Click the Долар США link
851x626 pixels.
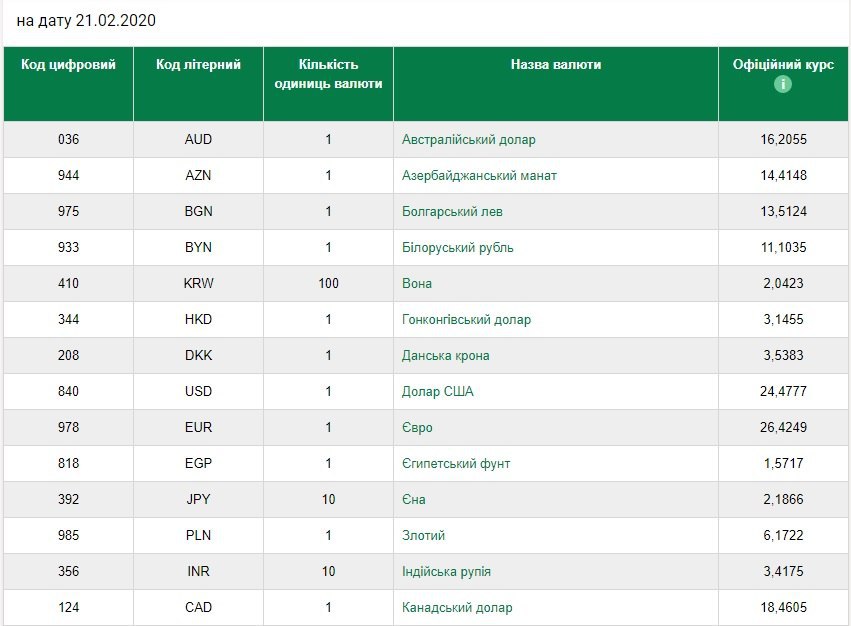[x=437, y=392]
